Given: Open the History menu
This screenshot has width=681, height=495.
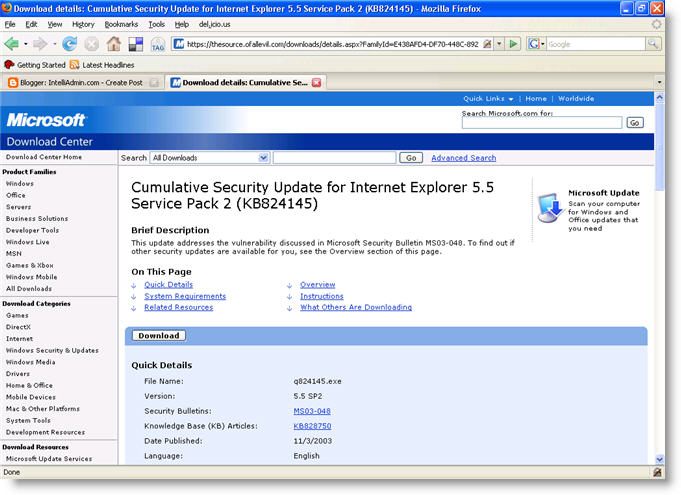Looking at the screenshot, I should [x=83, y=24].
